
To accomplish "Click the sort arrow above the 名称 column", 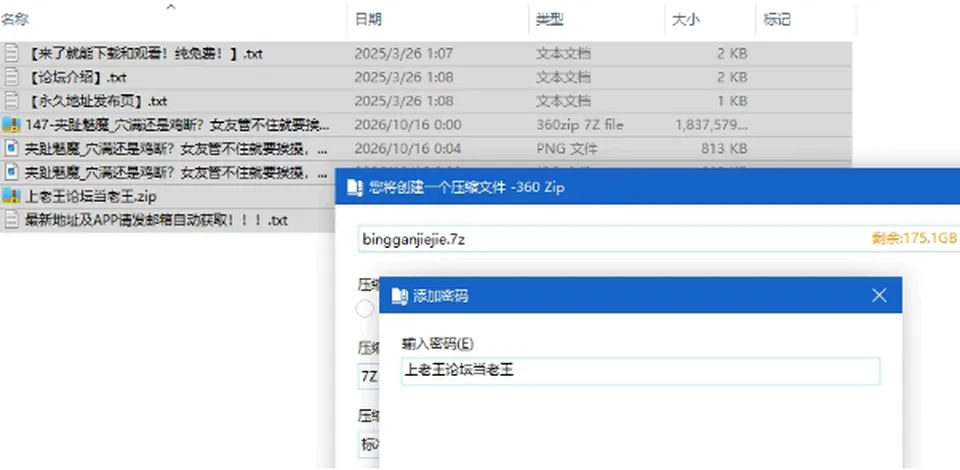I will (x=171, y=7).
